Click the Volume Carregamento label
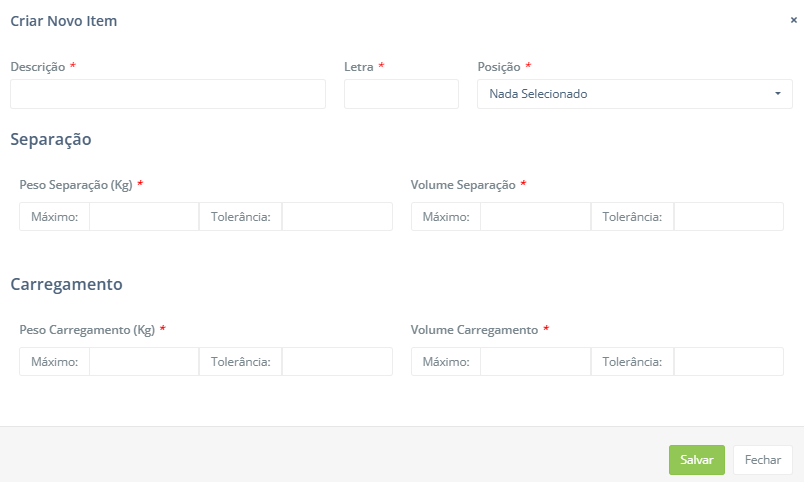This screenshot has width=804, height=482. point(474,330)
